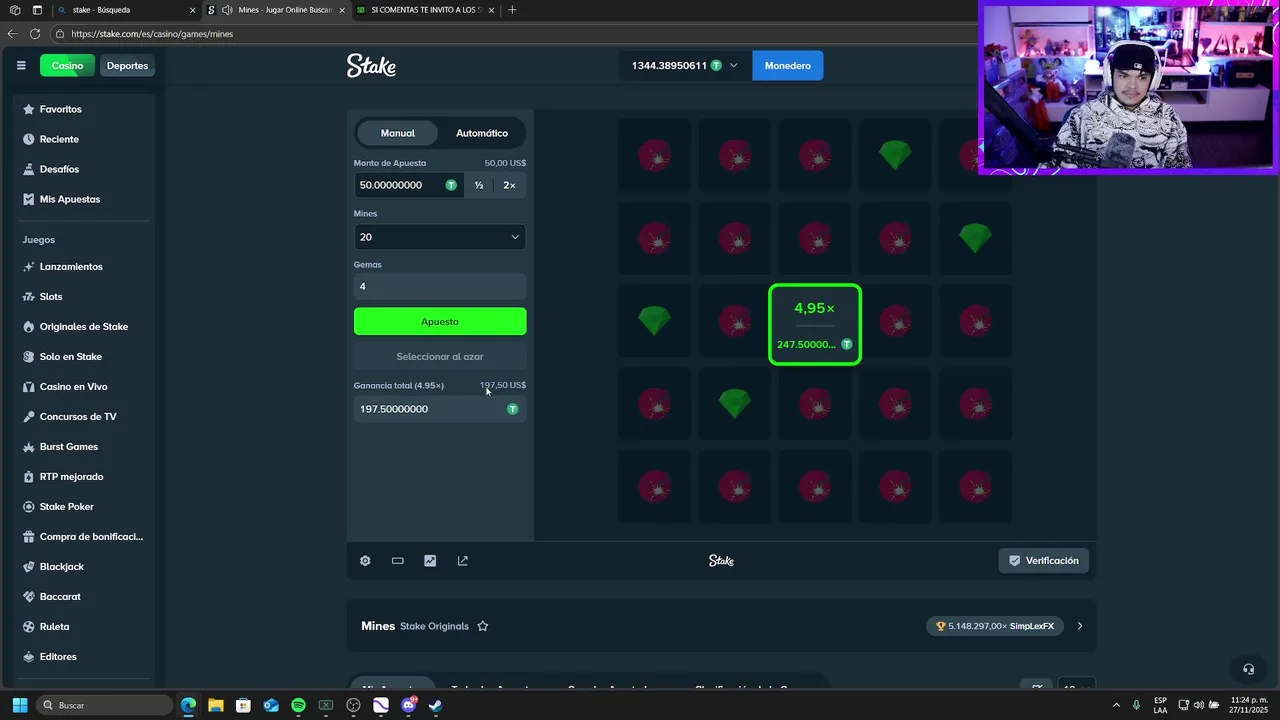Image resolution: width=1280 pixels, height=720 pixels.
Task: Click the green Apuesta button
Action: coord(440,321)
